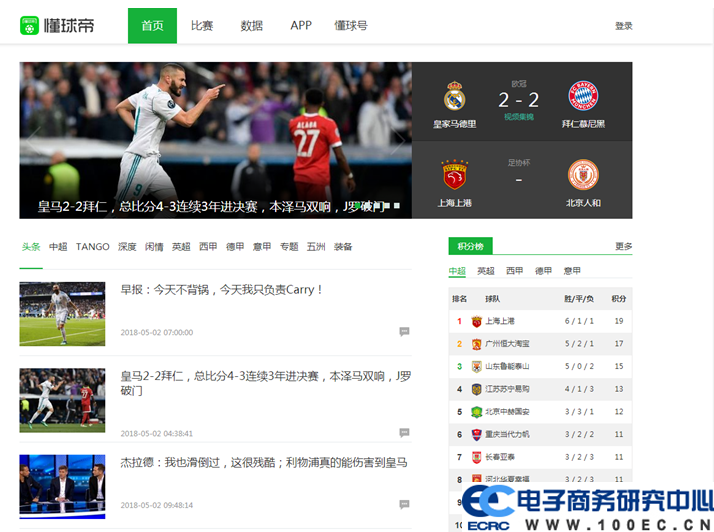Click the 北京中赫国安 team crest
This screenshot has width=714, height=532.
[x=476, y=412]
